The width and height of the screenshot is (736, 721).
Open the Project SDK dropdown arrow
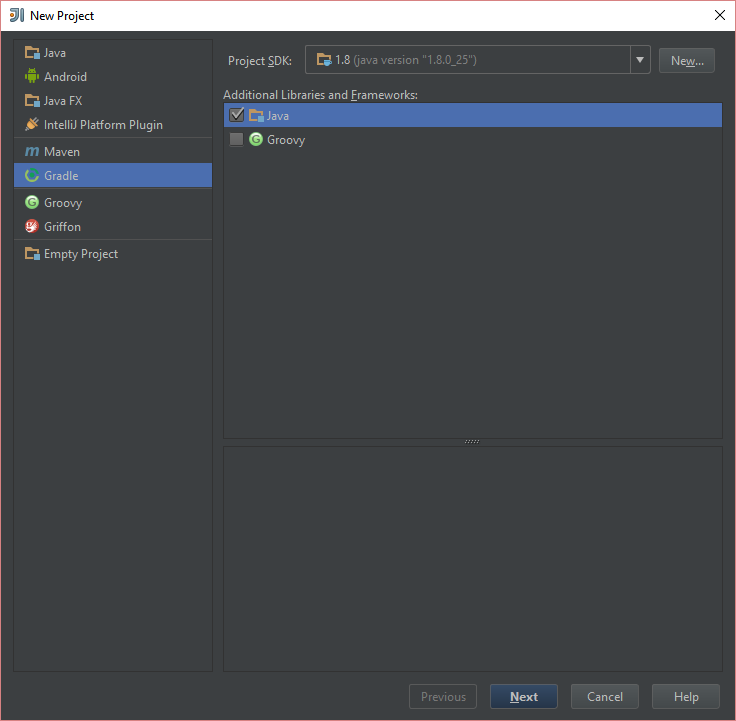[x=640, y=60]
